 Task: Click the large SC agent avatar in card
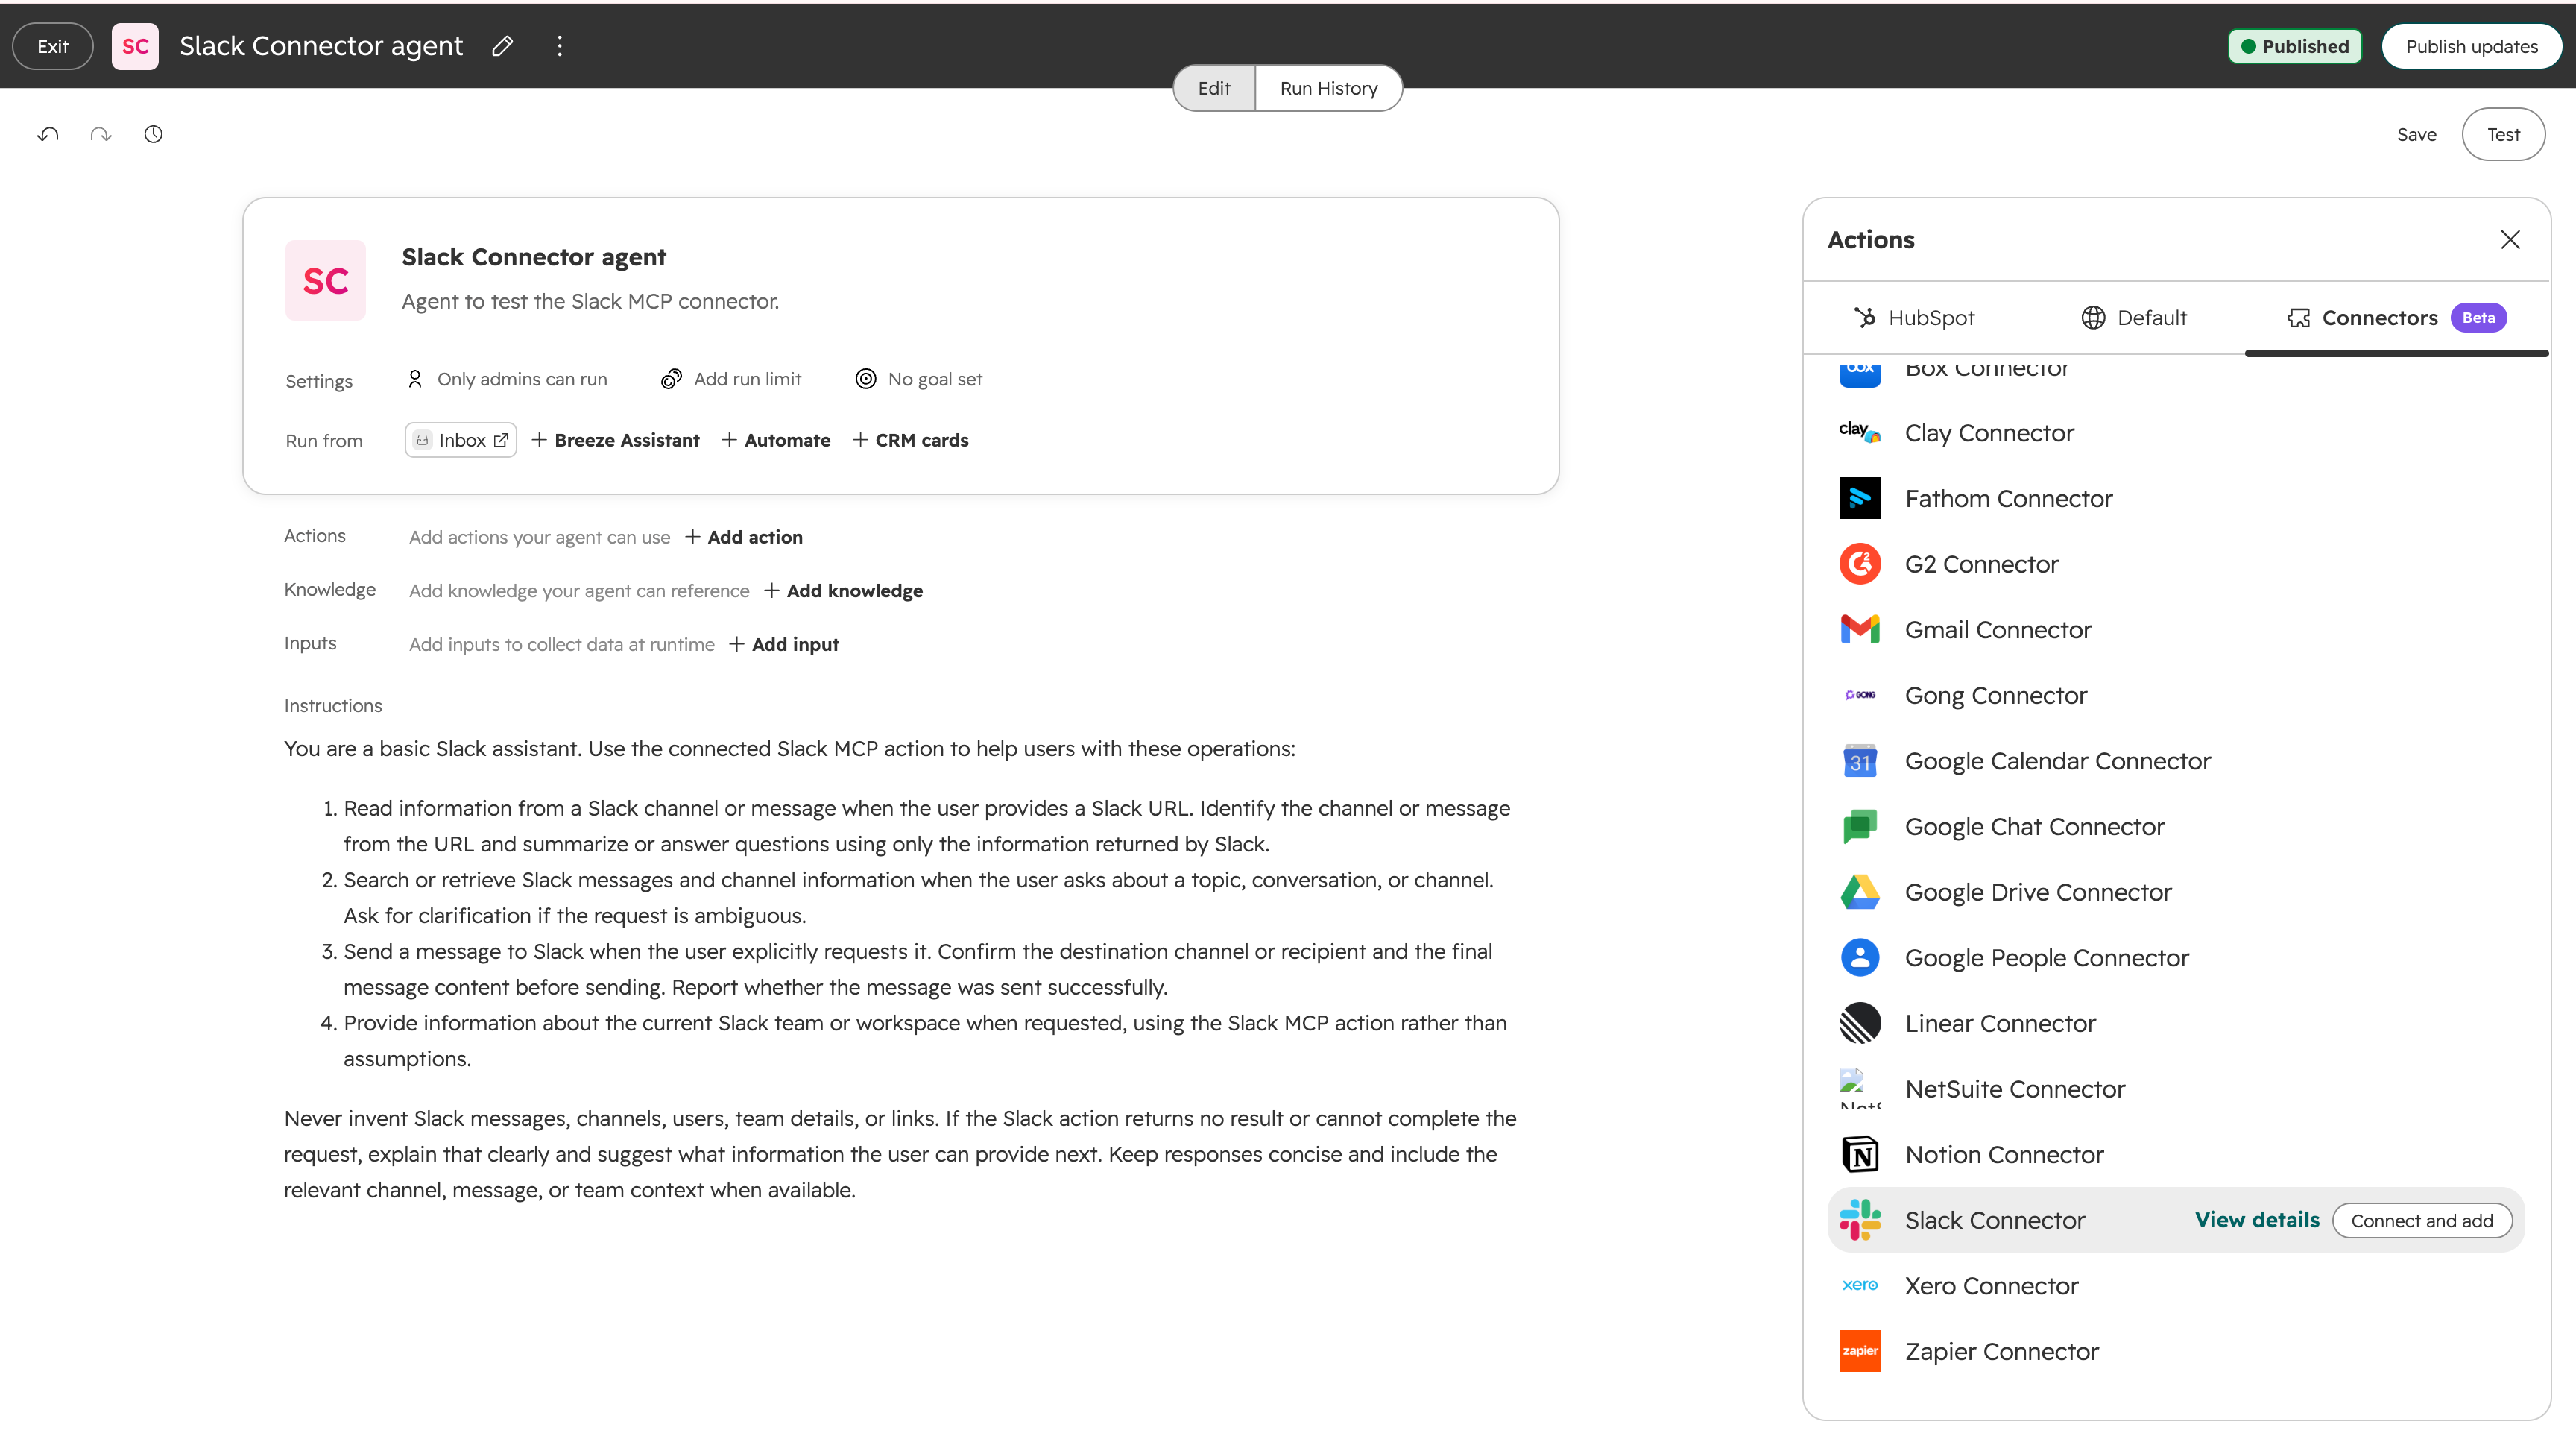(x=326, y=280)
